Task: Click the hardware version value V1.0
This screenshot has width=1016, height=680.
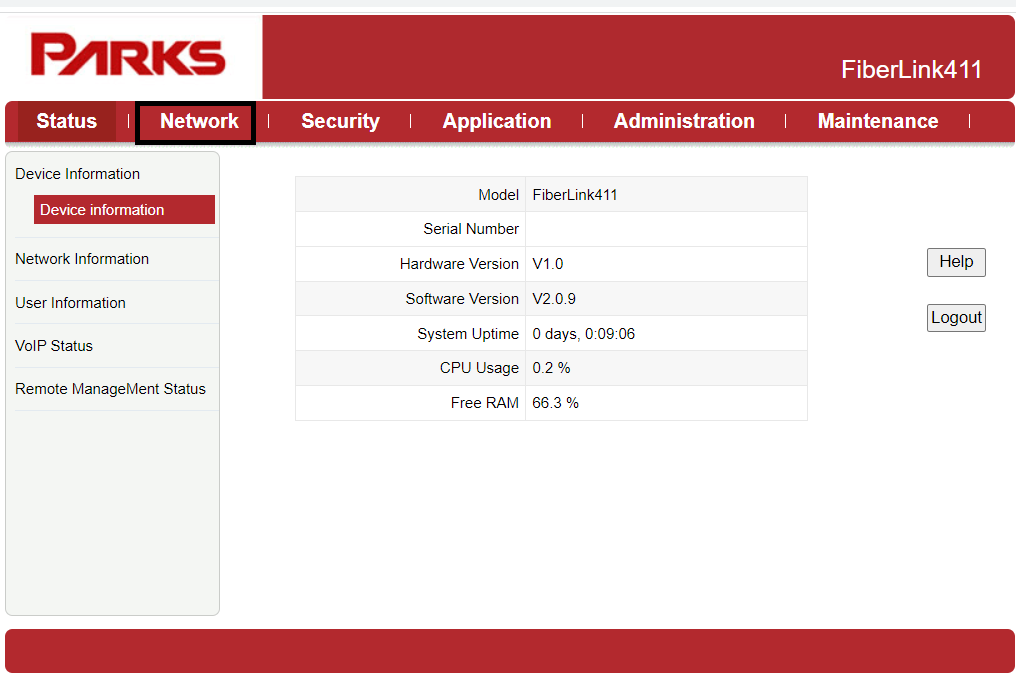Action: [x=548, y=264]
